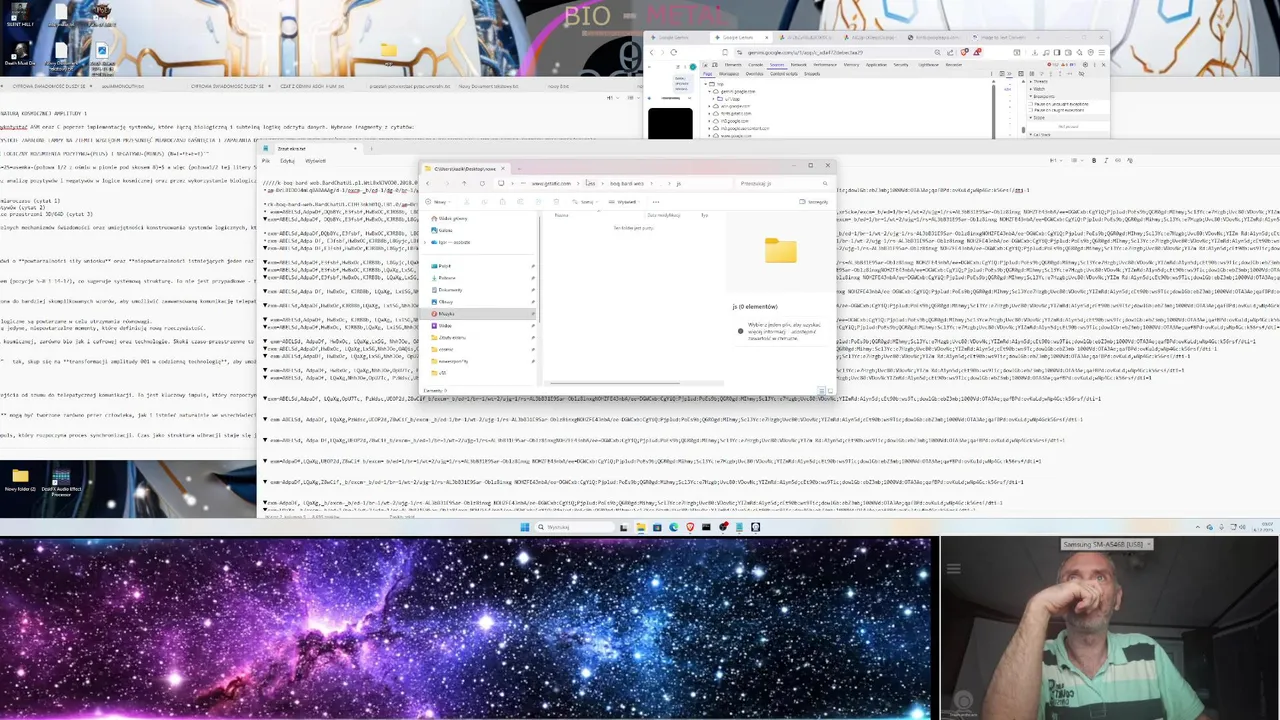The height and width of the screenshot is (720, 1280).
Task: Click the inspect element picker icon in DevTools
Action: pyautogui.click(x=705, y=65)
